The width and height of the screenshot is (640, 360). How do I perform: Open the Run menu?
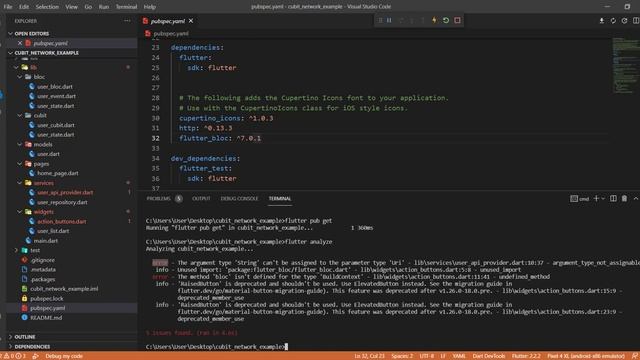click(104, 7)
